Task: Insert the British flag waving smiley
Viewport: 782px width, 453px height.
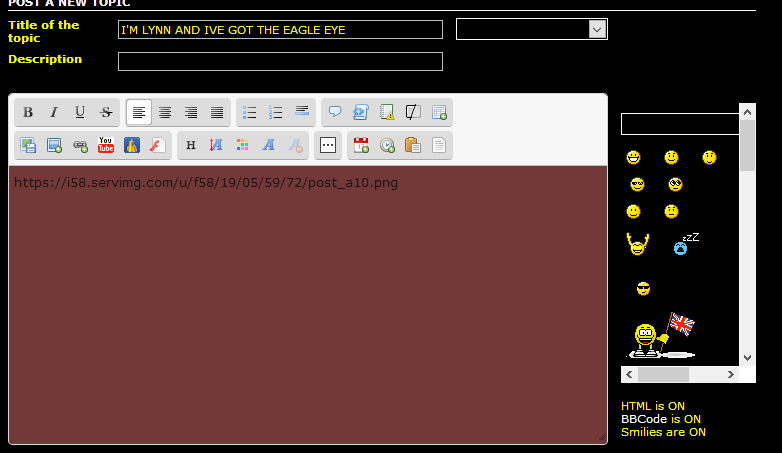Action: pos(661,335)
